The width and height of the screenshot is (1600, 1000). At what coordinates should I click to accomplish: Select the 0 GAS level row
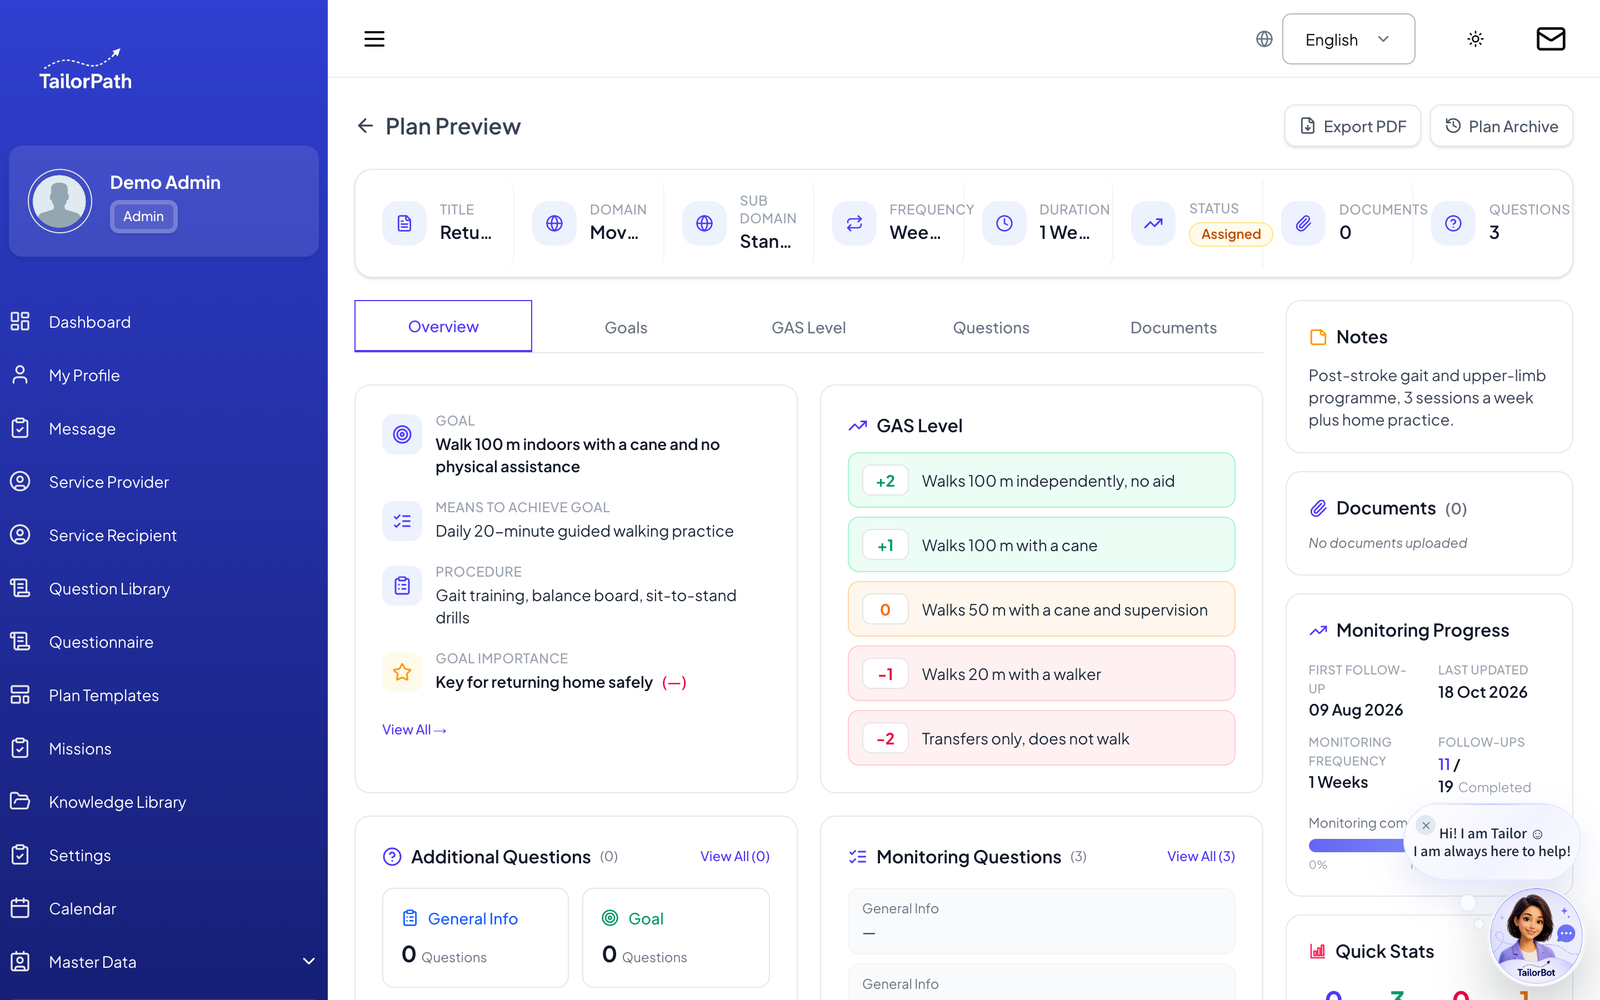coord(1041,610)
